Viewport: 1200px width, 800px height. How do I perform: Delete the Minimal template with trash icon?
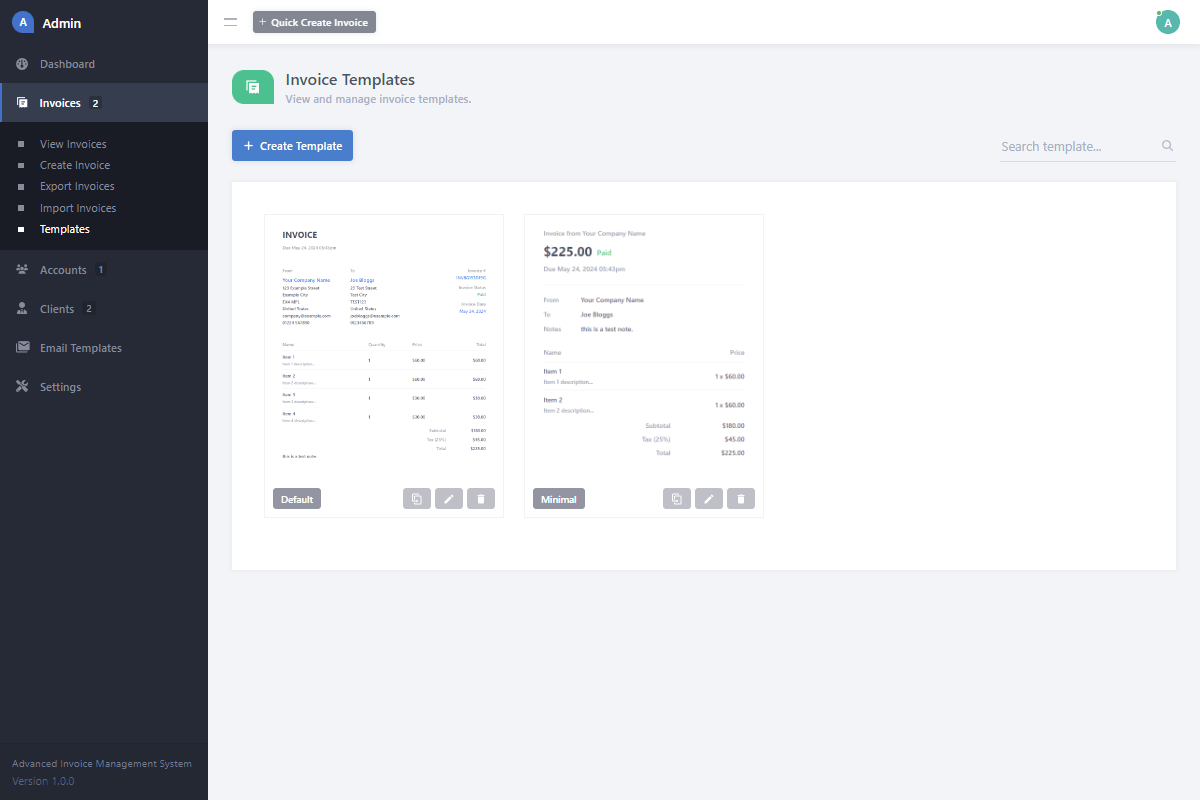click(741, 499)
